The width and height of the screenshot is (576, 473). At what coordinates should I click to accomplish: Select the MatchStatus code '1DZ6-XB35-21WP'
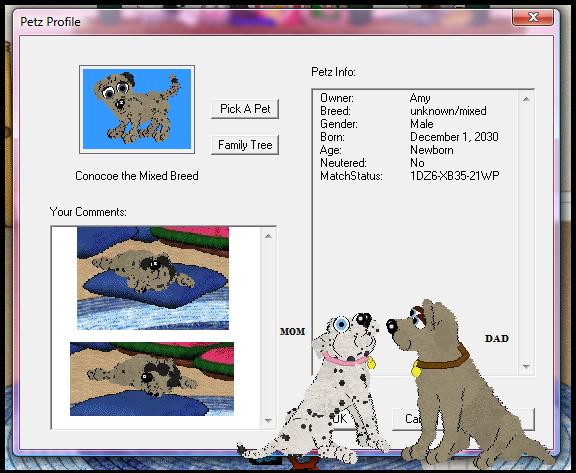click(455, 176)
